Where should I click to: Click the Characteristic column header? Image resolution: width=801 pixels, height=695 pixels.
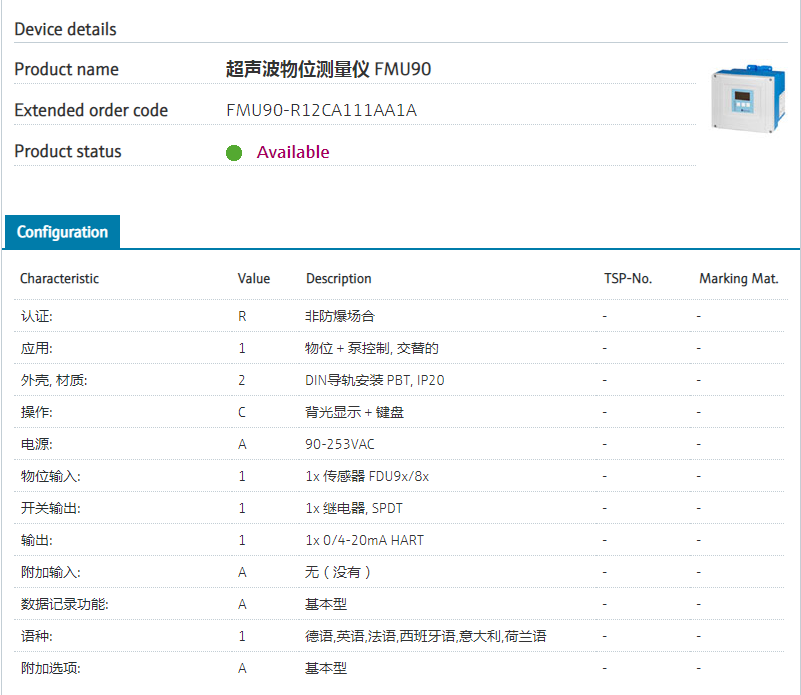click(59, 279)
